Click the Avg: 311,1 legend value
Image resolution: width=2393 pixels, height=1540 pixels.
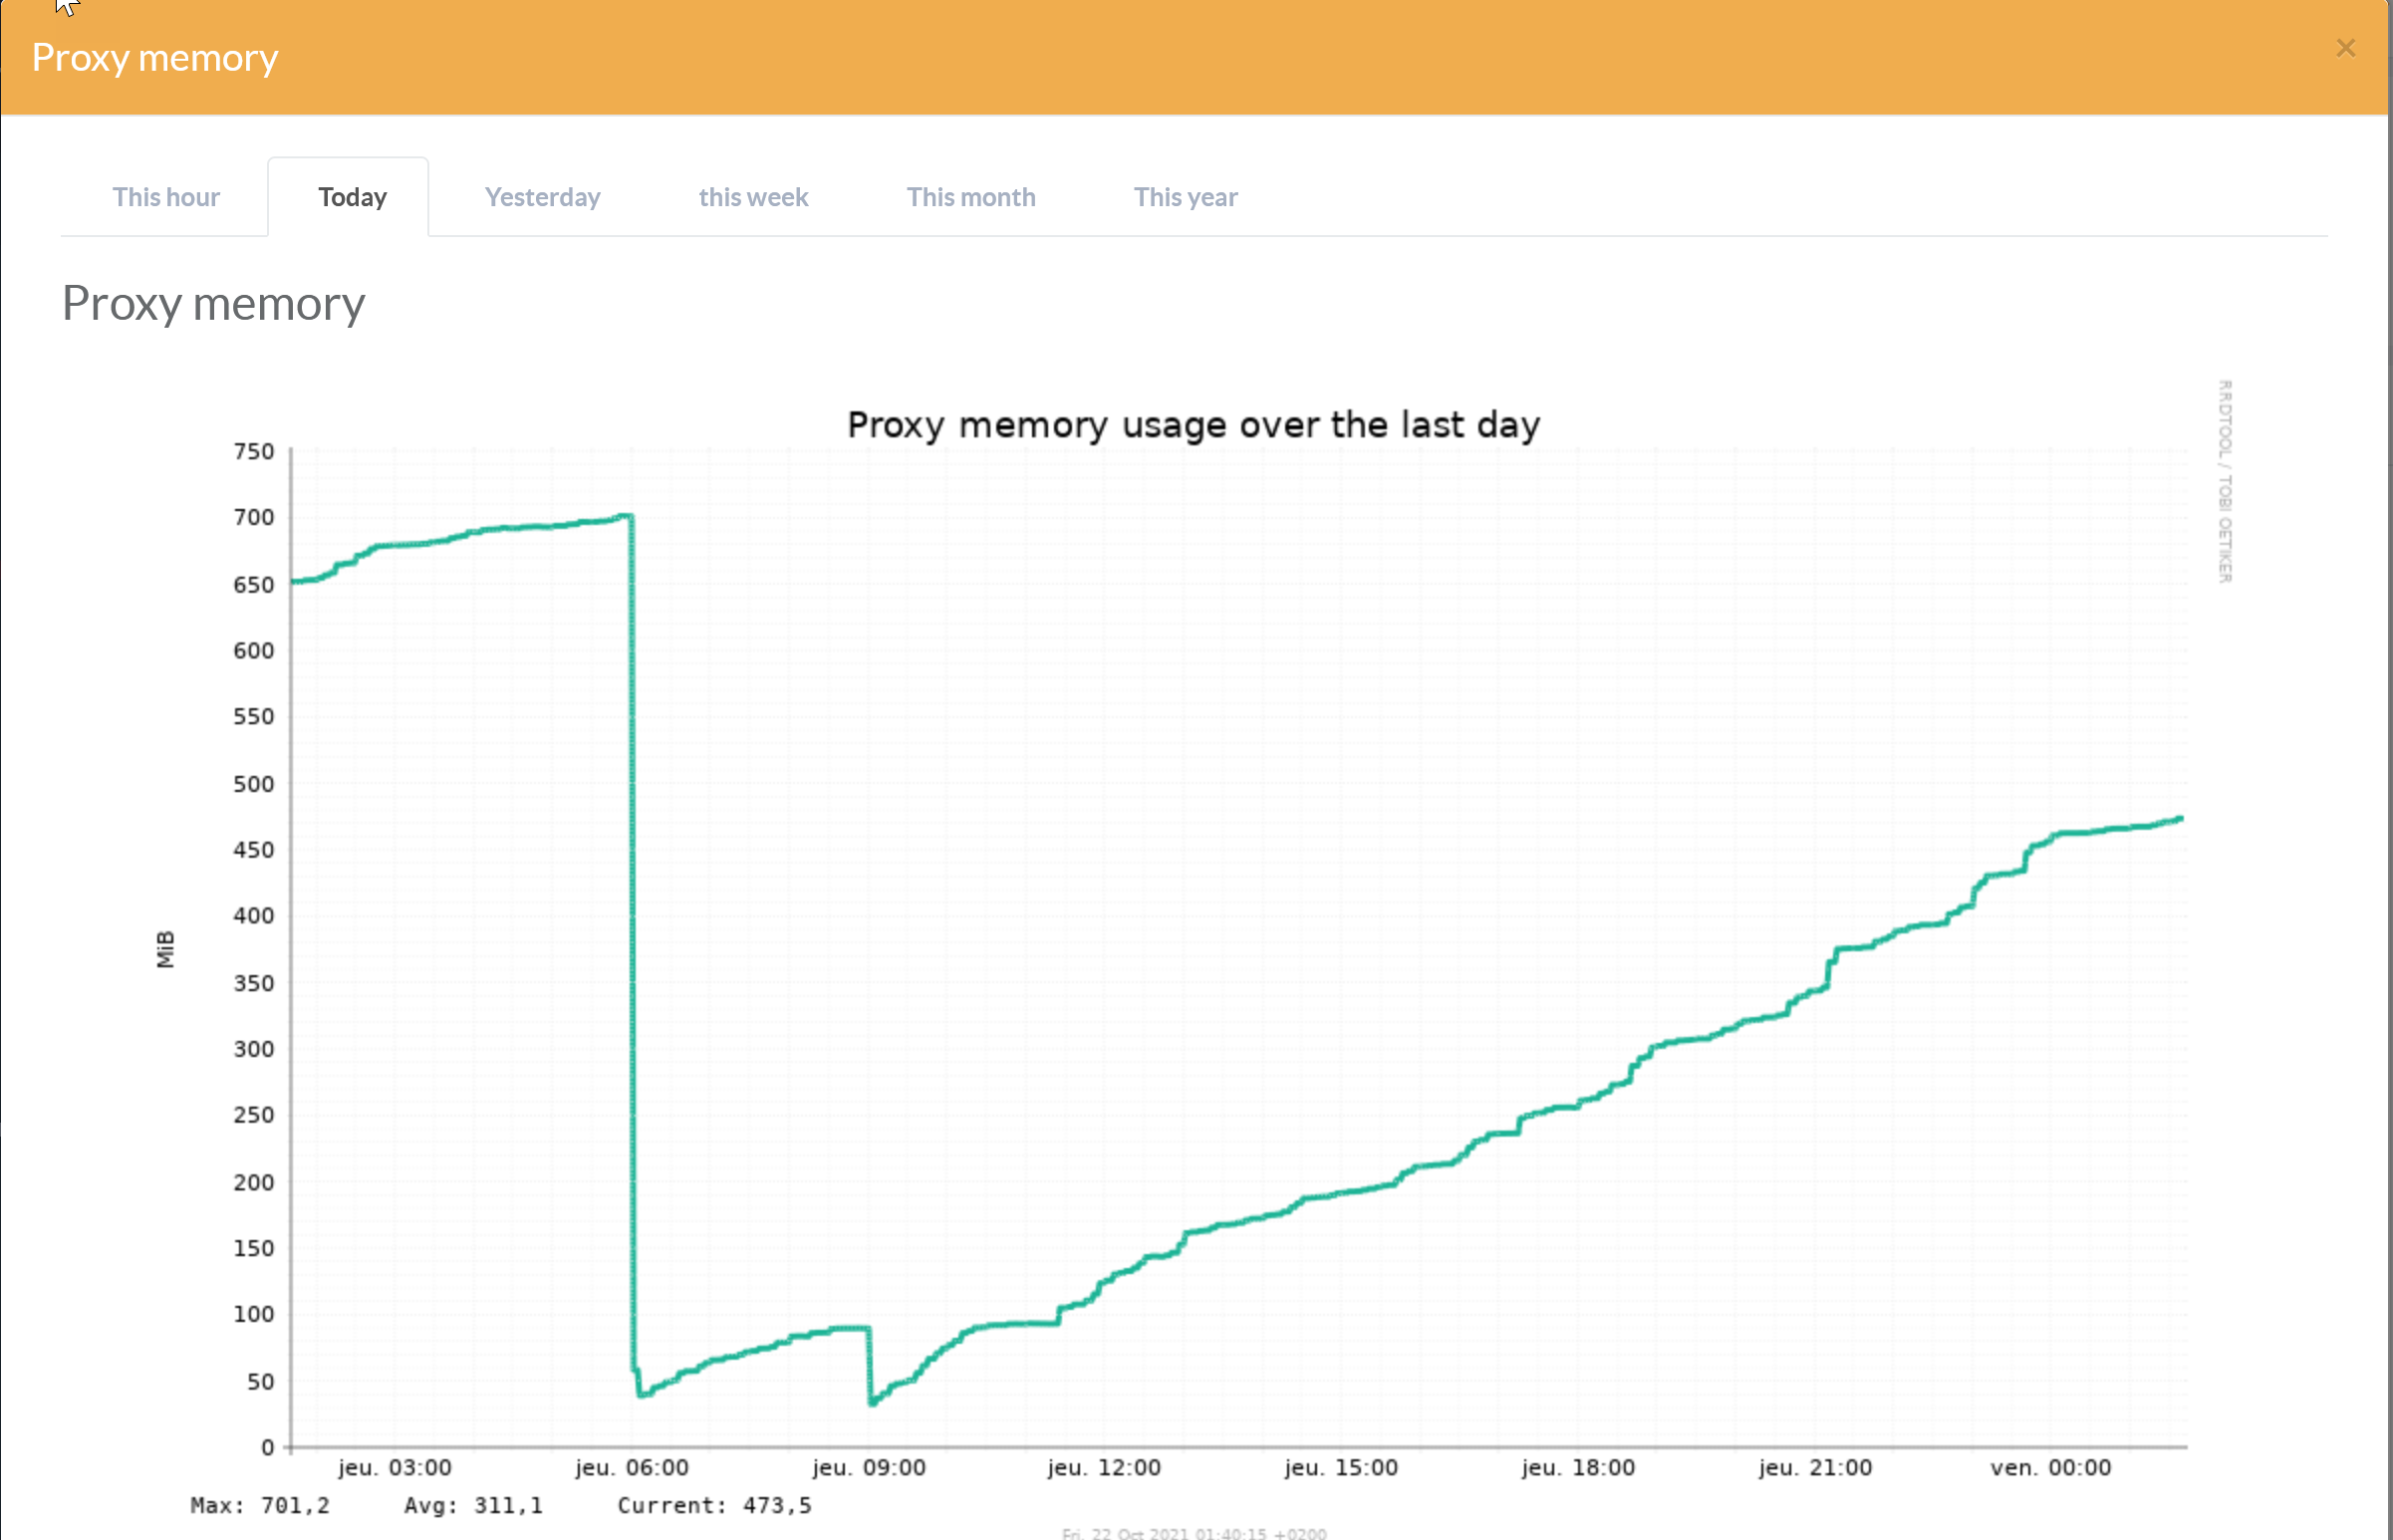(x=473, y=1505)
